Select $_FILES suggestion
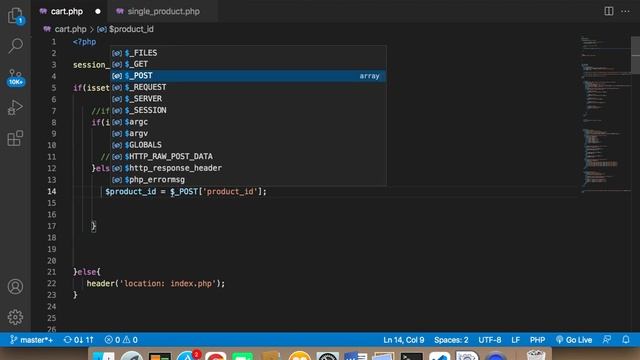Screen dimensions: 640x360 pyautogui.click(x=248, y=53)
